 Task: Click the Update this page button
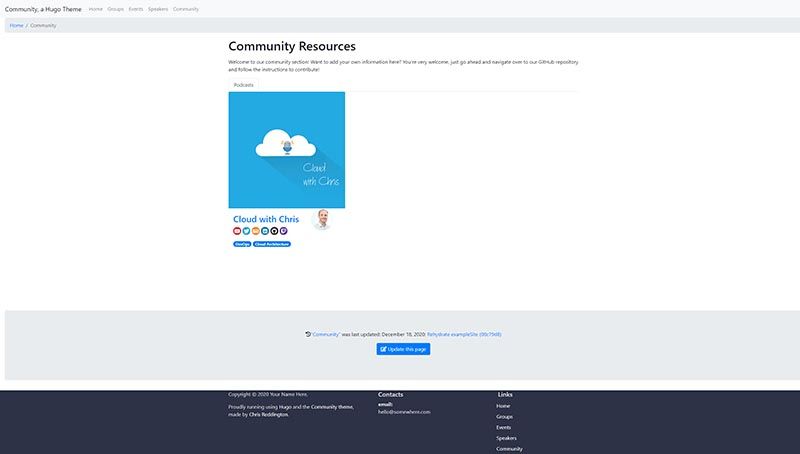pos(403,349)
